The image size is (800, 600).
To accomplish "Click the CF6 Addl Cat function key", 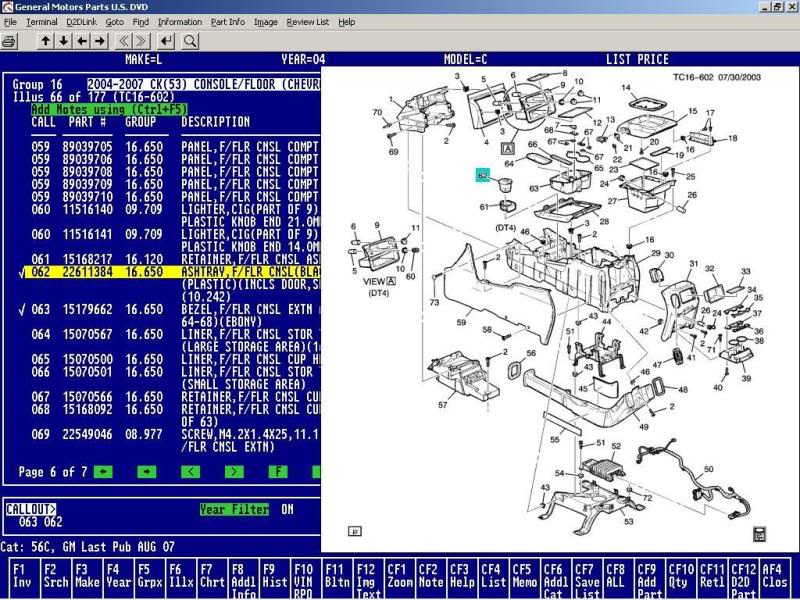I will tap(557, 579).
